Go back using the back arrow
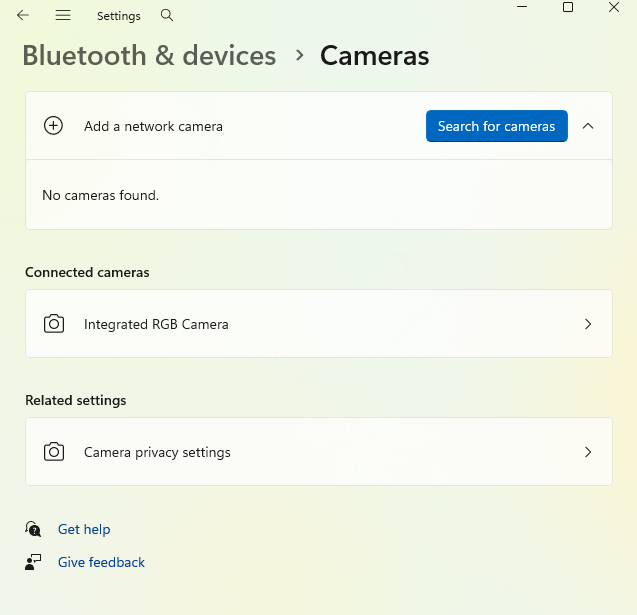The image size is (637, 615). click(23, 15)
